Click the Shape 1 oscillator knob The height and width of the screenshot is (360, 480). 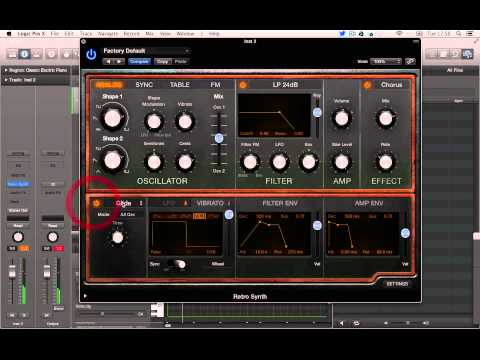click(x=112, y=118)
